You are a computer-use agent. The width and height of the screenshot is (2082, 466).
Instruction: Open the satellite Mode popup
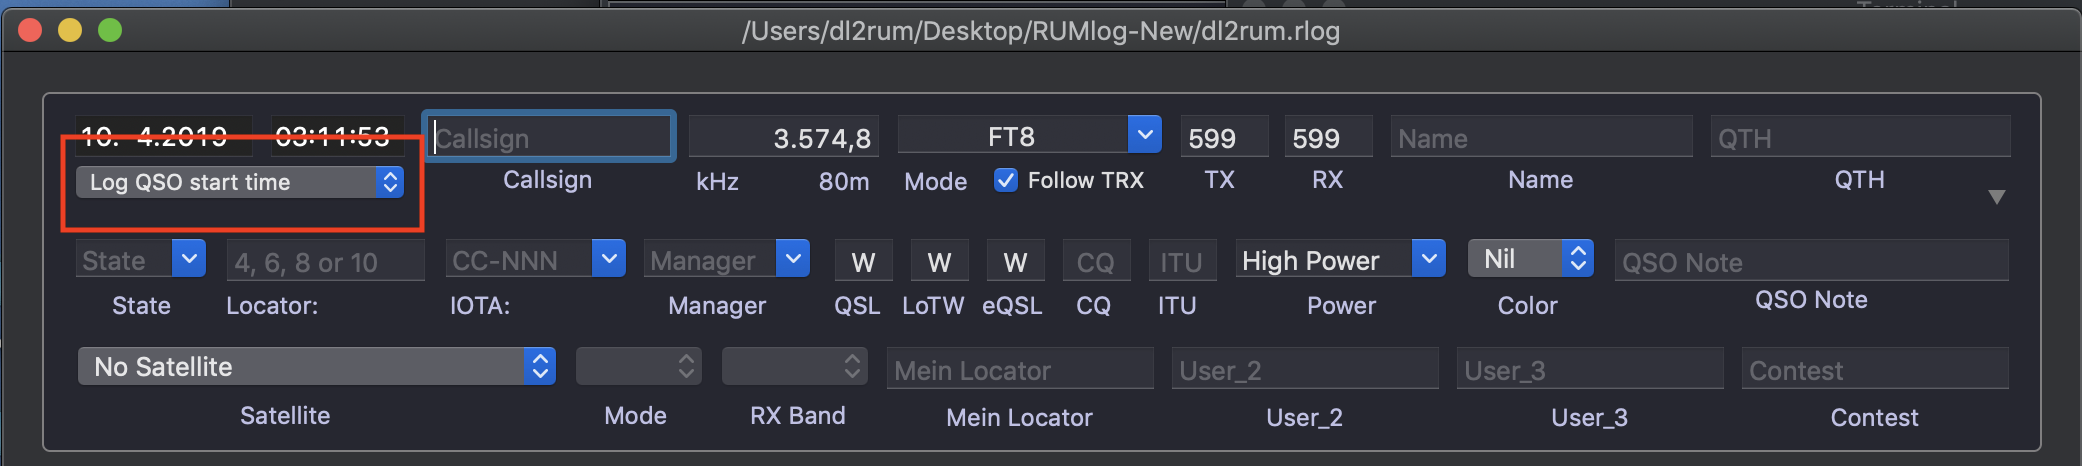pos(638,366)
